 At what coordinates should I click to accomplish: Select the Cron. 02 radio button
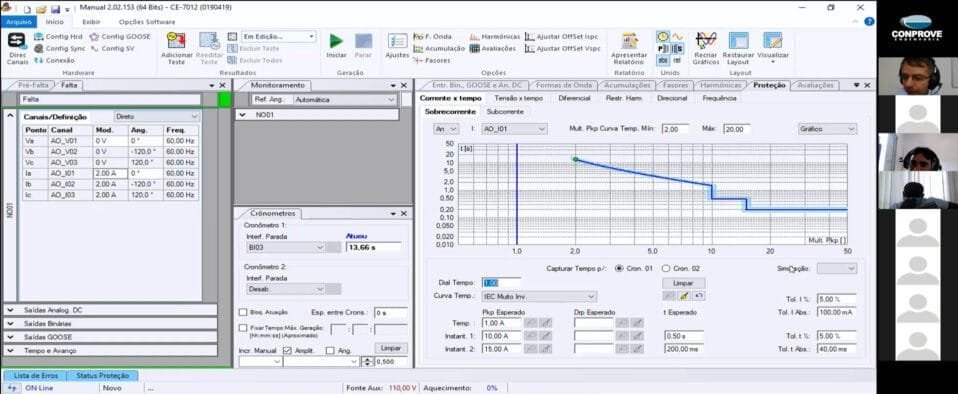click(666, 268)
